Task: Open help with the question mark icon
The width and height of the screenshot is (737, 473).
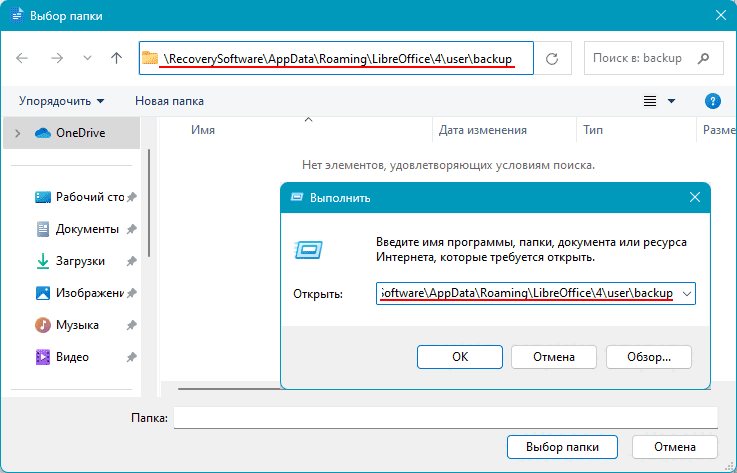Action: (x=713, y=101)
